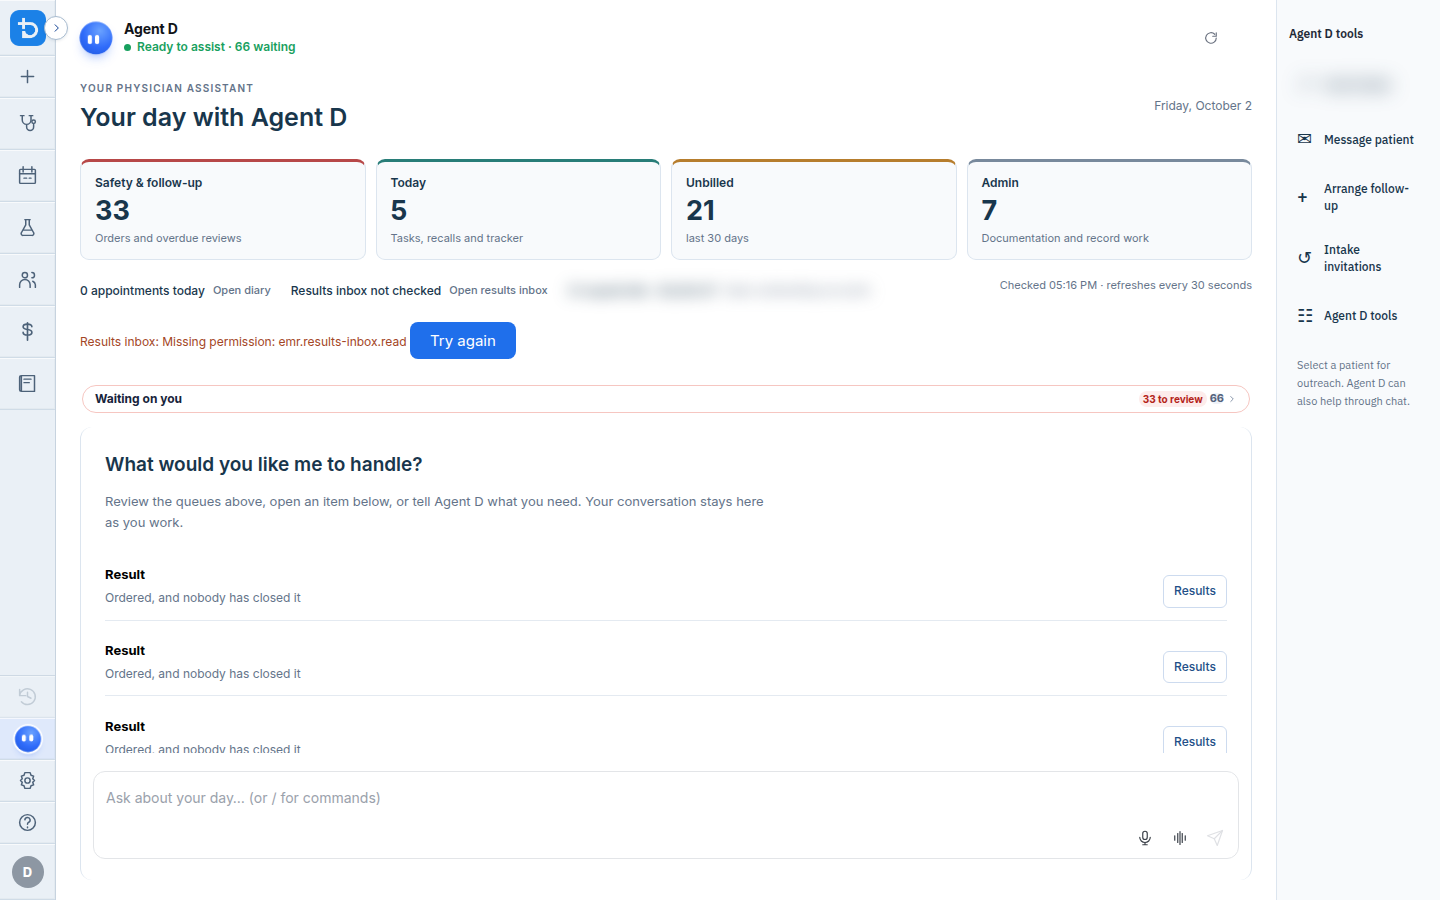Click the Checked 05:16 PM refresh note
The image size is (1440, 900).
click(1126, 285)
